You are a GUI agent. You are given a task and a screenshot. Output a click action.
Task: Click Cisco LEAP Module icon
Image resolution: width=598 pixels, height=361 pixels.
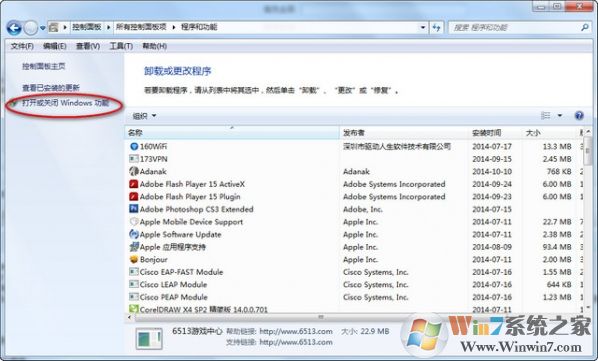[x=134, y=284]
